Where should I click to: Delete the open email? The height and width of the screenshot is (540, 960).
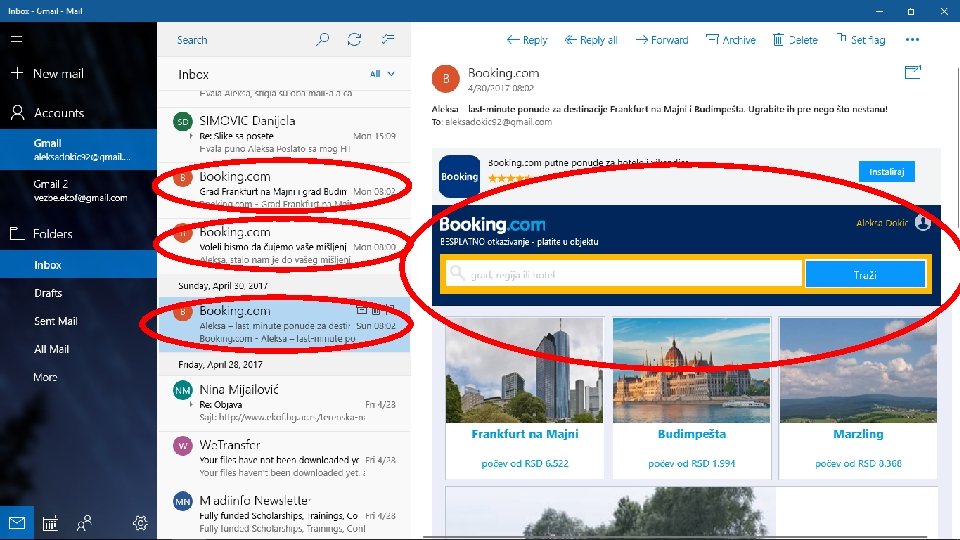[795, 40]
